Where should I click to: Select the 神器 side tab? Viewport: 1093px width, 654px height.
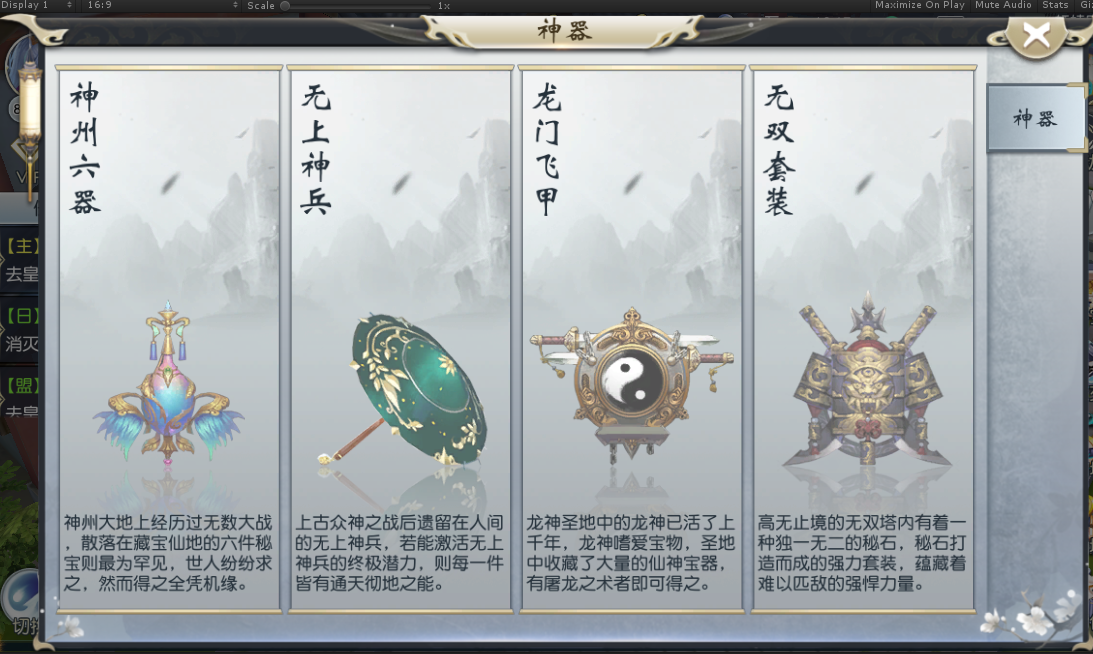pos(1035,118)
